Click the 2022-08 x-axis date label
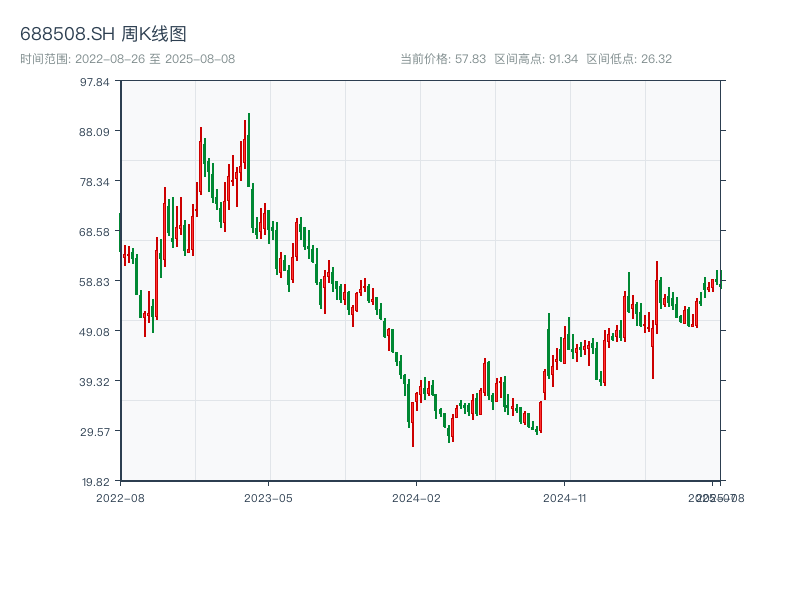This screenshot has height=600, width=800. tap(120, 497)
